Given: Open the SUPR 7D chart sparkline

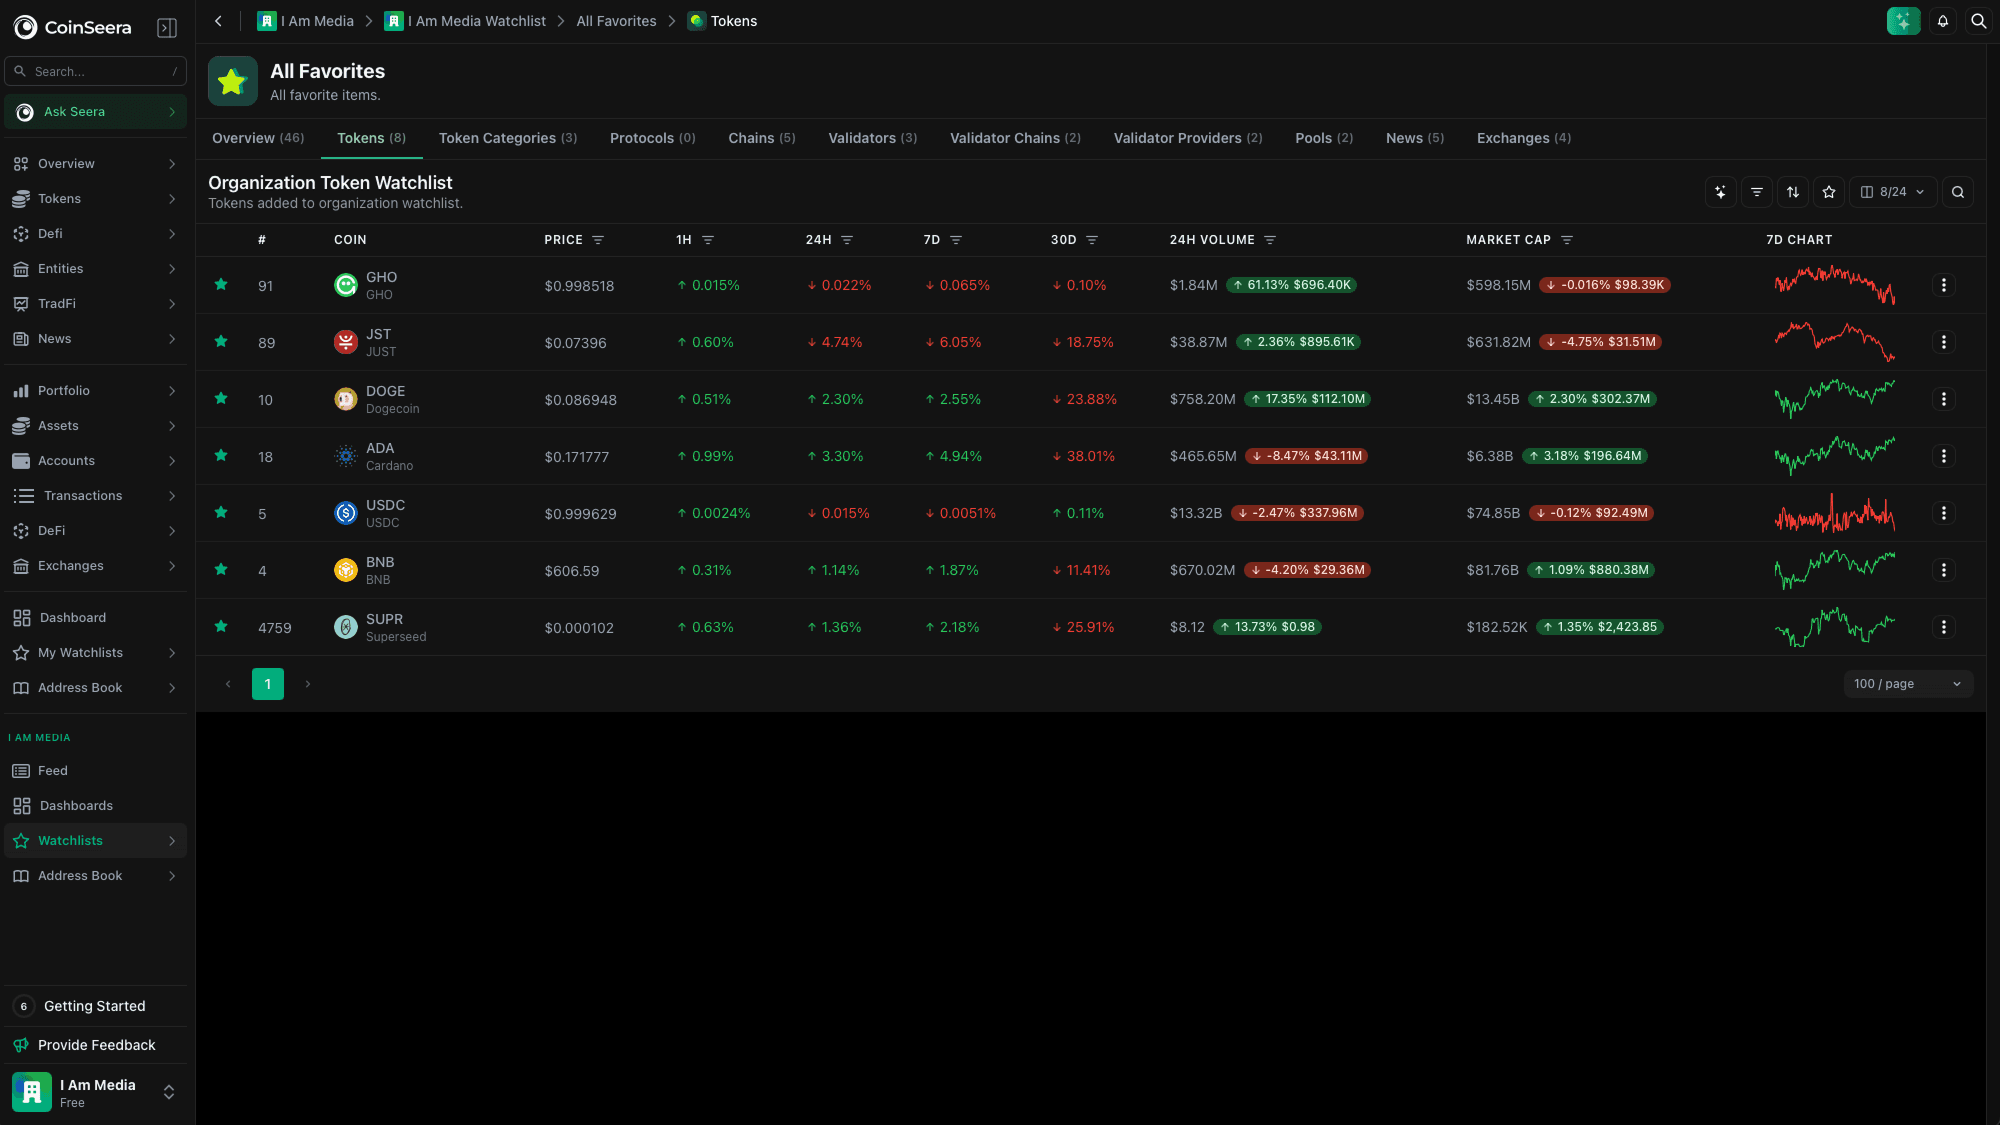Looking at the screenshot, I should pos(1834,627).
